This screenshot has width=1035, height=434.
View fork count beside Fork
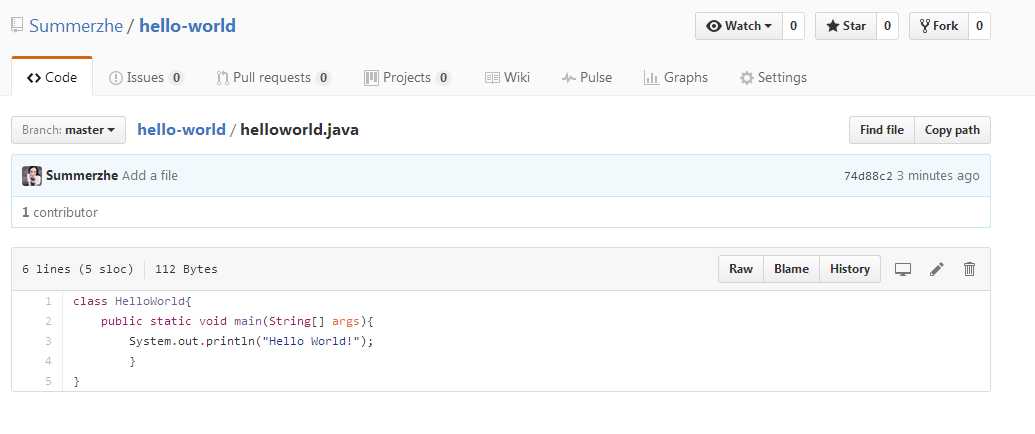979,26
